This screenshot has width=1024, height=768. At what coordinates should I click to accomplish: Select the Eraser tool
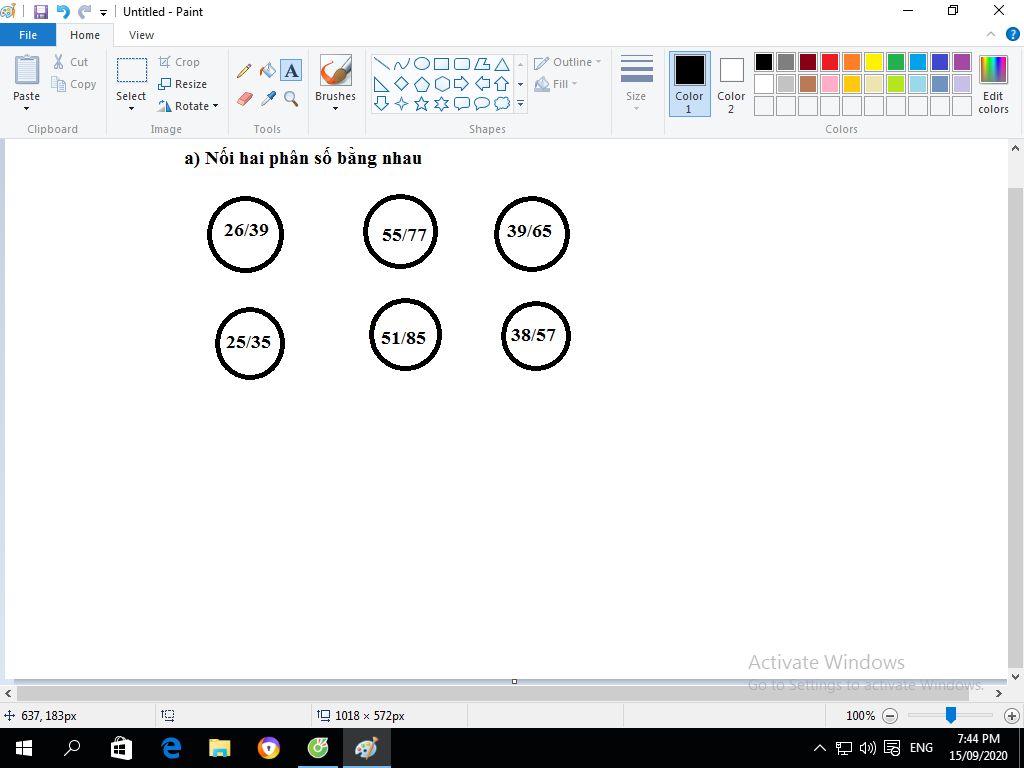244,99
